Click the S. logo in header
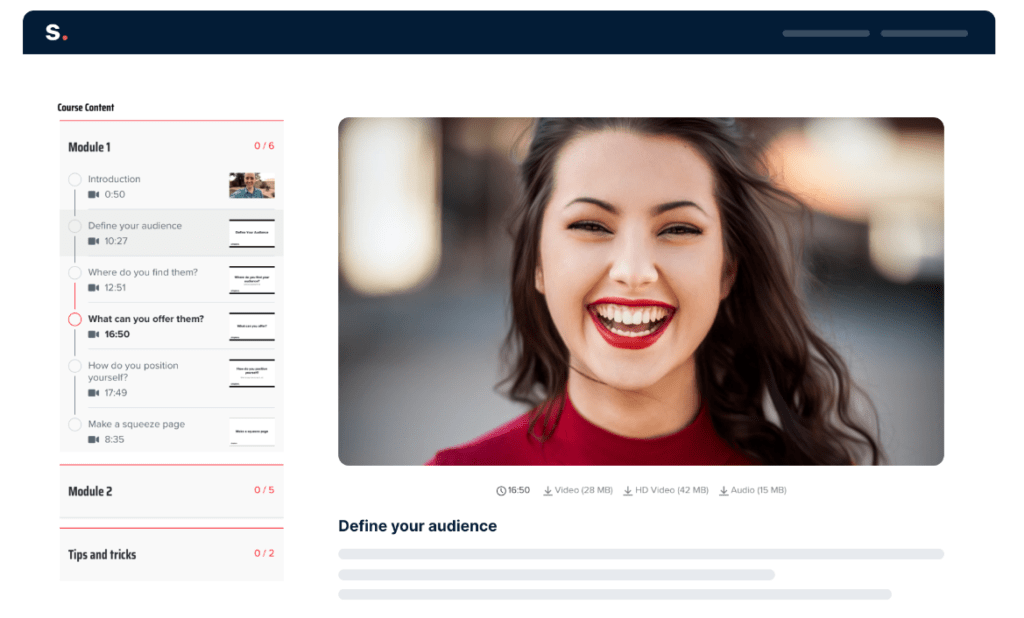Screen dimensions: 1024x618 (x=56, y=32)
